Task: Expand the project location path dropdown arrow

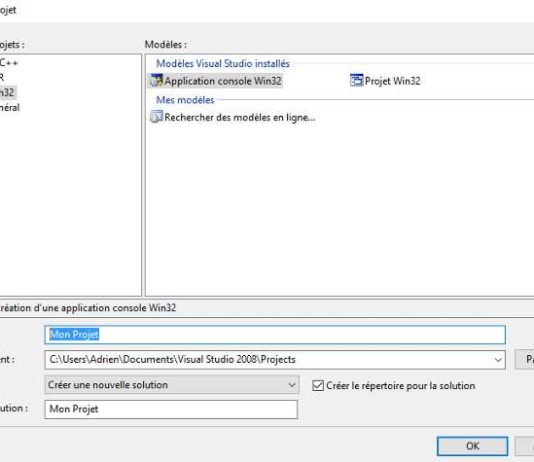Action: coord(498,360)
